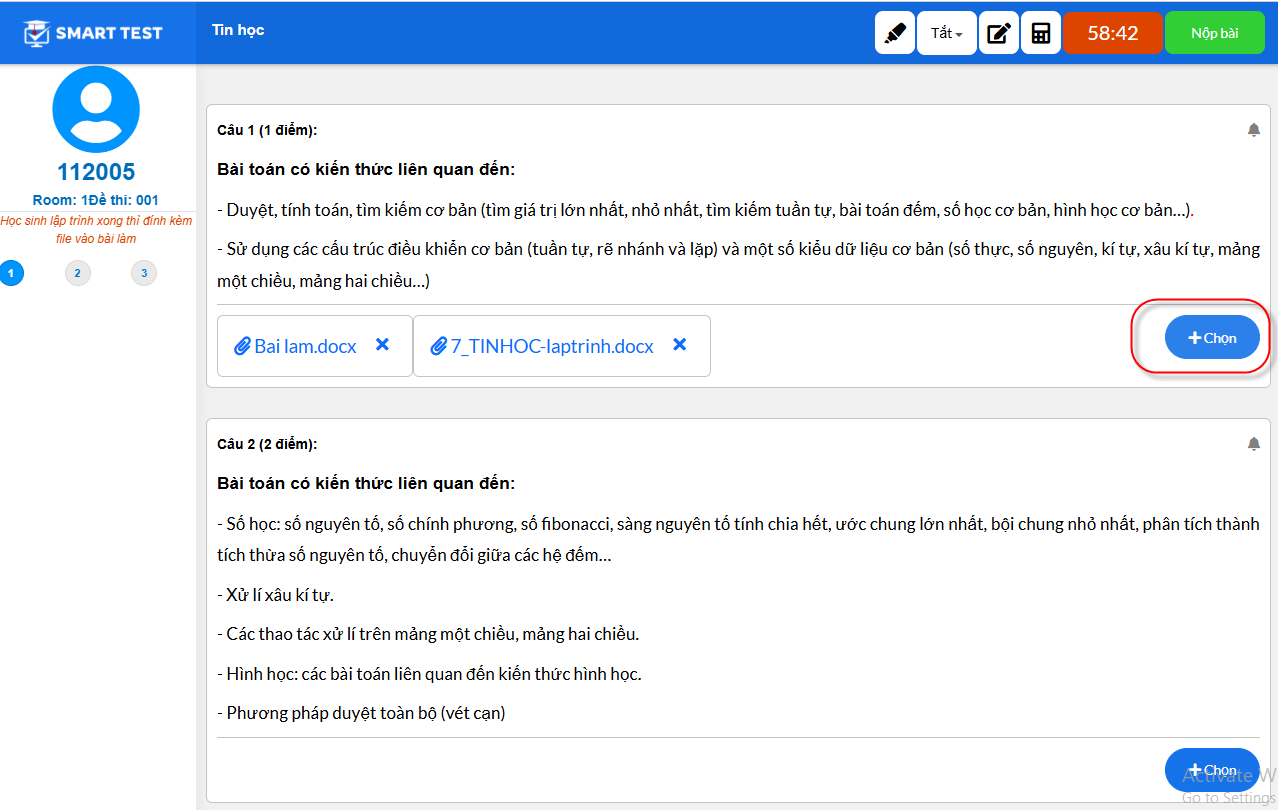This screenshot has width=1278, height=810.
Task: Open the calculator tool
Action: (x=1041, y=33)
